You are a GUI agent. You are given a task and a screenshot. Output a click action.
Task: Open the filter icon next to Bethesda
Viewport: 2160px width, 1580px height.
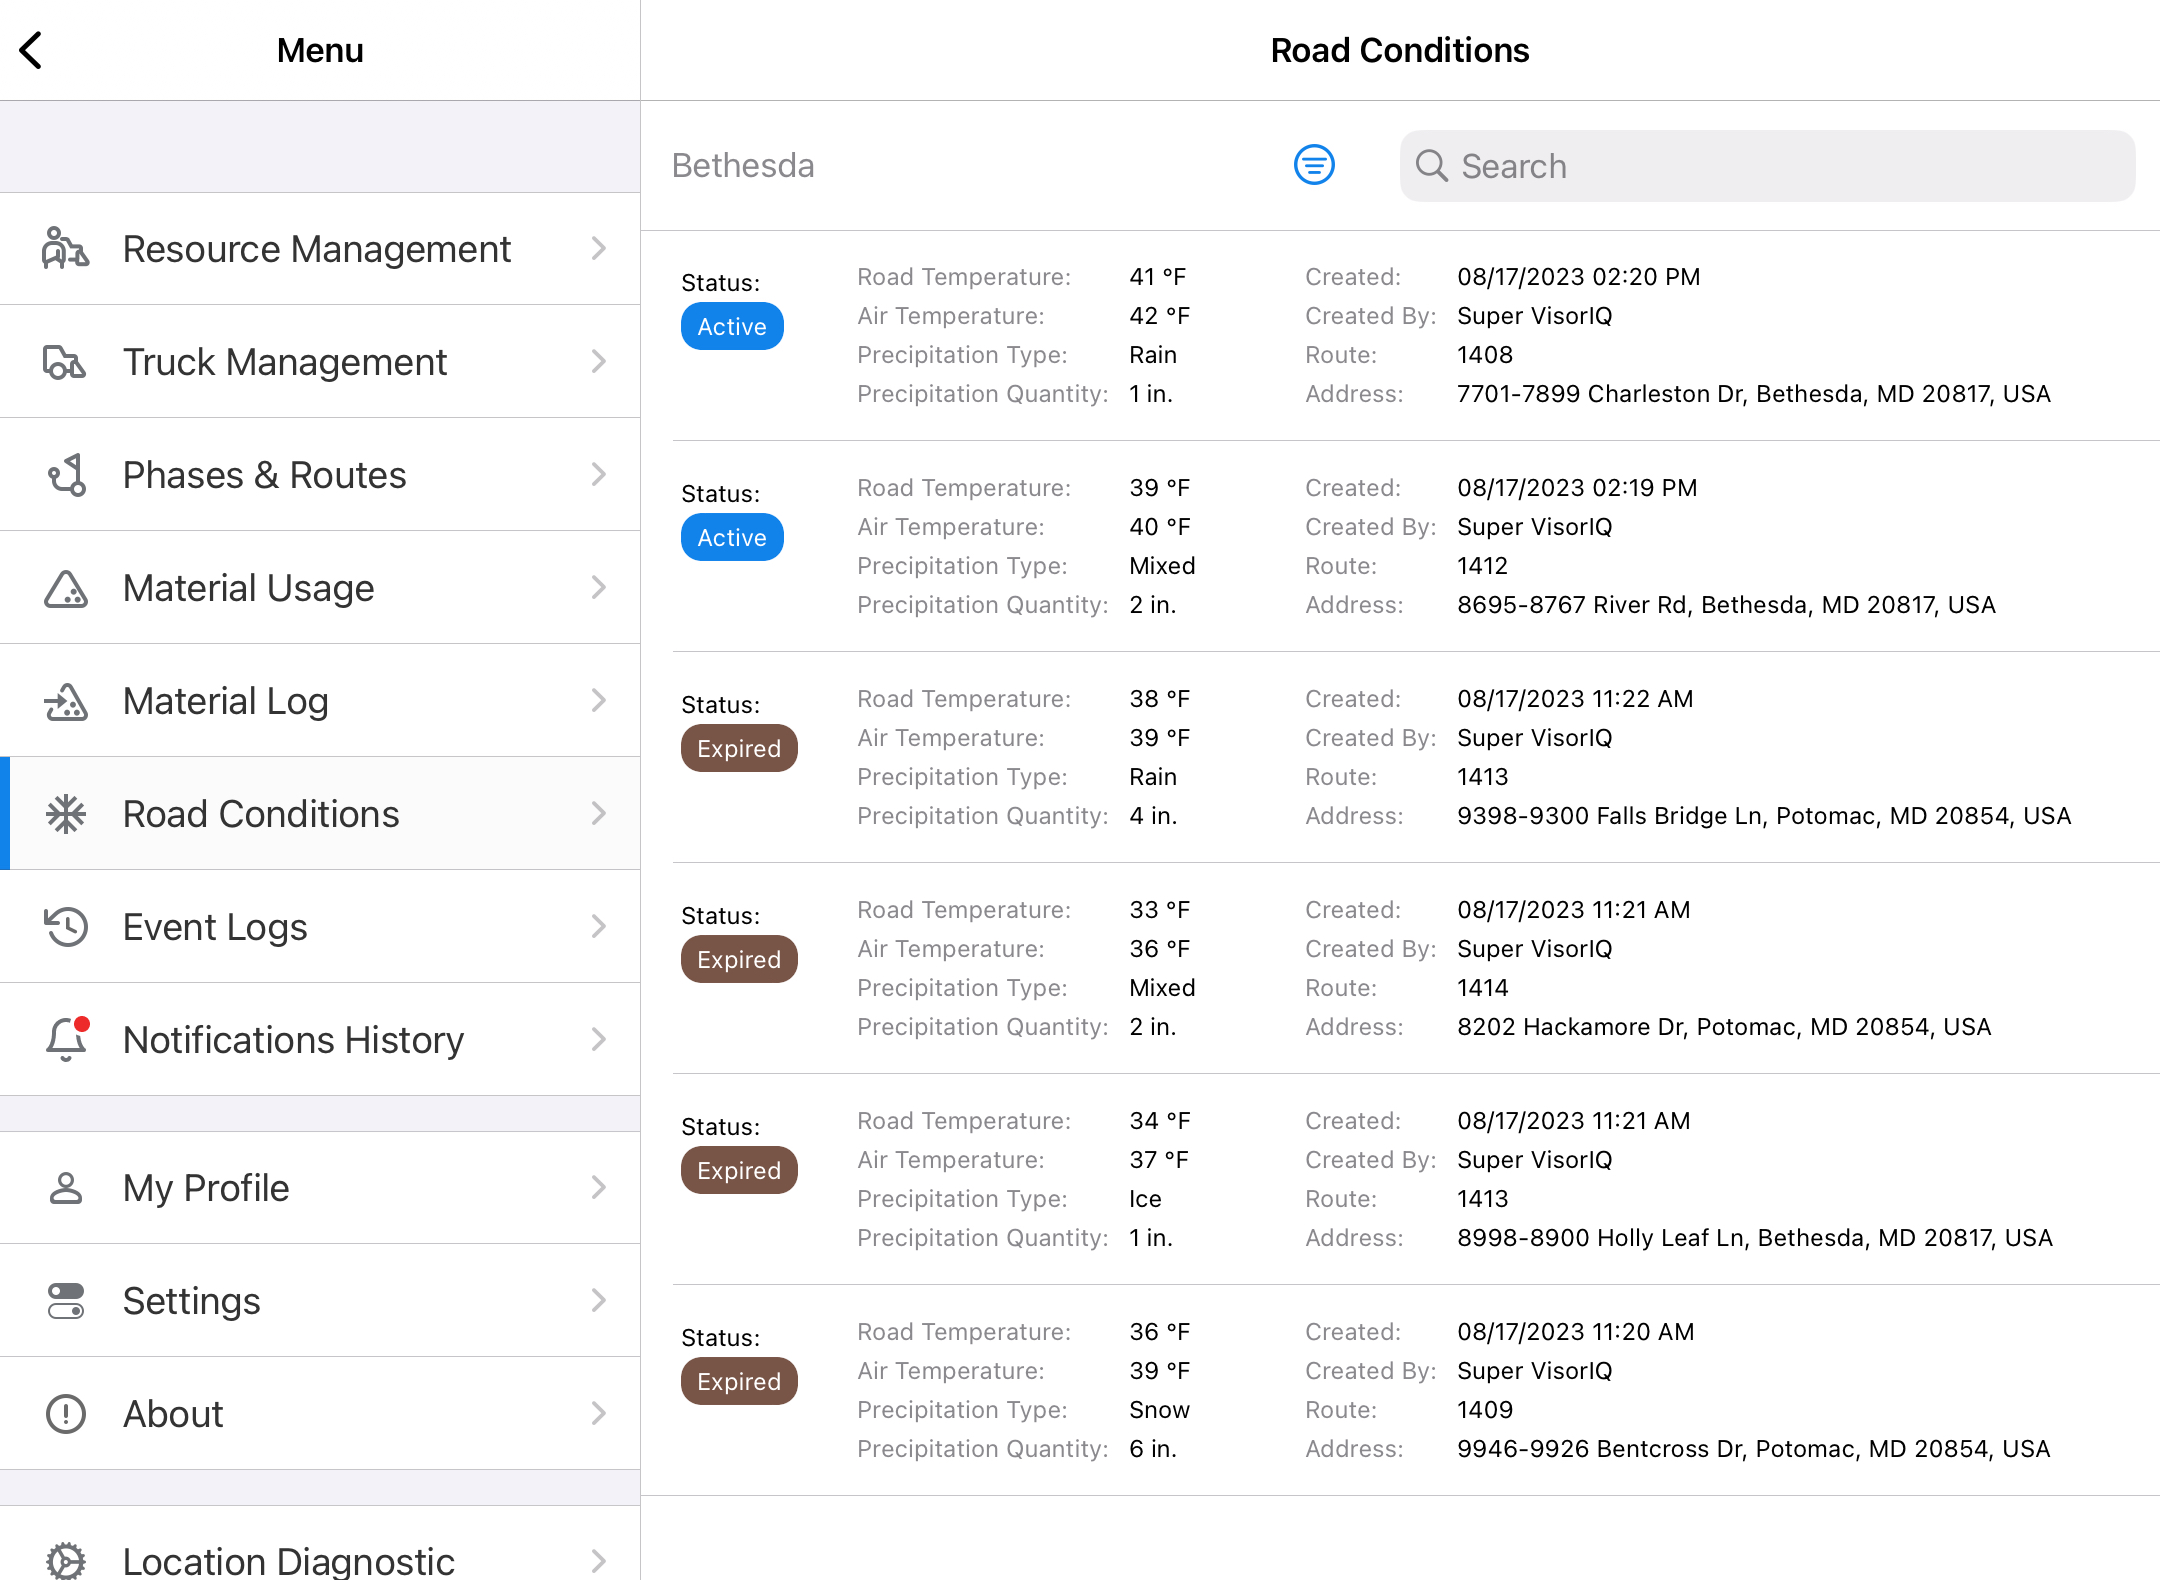[1313, 165]
